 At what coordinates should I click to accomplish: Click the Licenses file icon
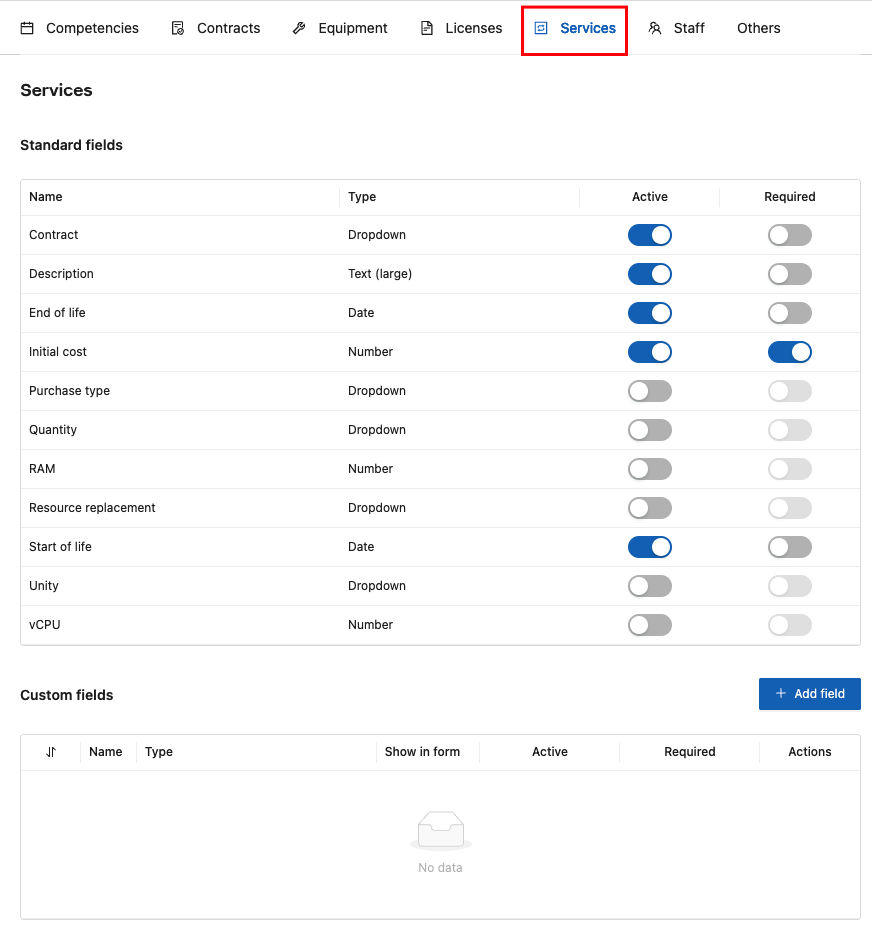click(427, 28)
